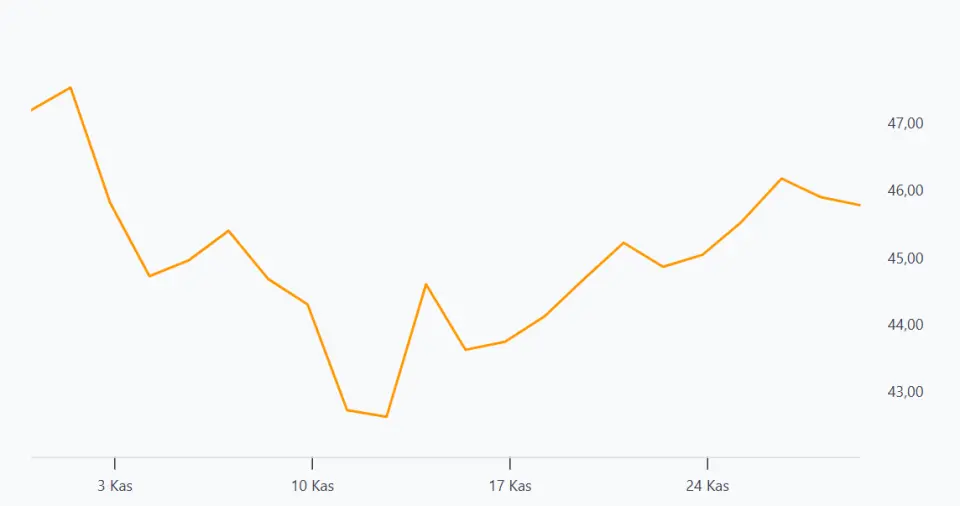This screenshot has height=506, width=960.
Task: Click the "17 Kas" date label
Action: tap(510, 487)
